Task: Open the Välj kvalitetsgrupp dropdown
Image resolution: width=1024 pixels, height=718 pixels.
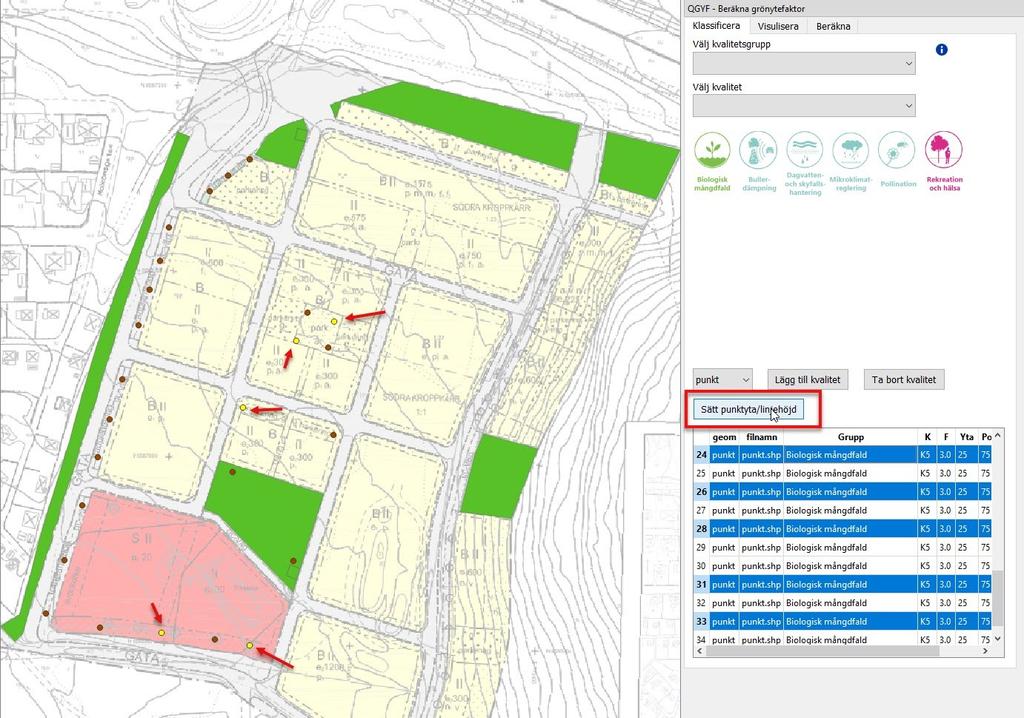Action: click(x=804, y=63)
